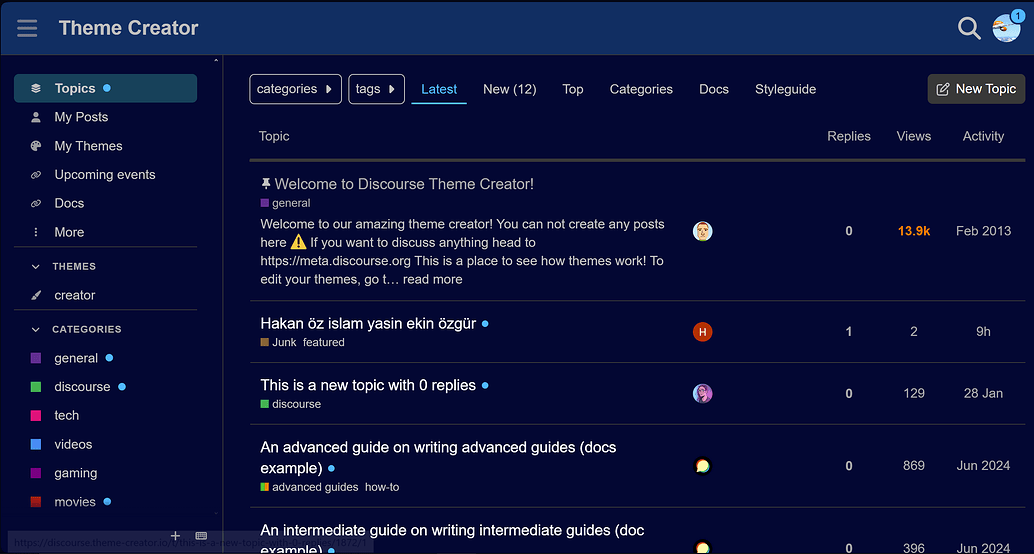The image size is (1034, 554).
Task: Click the keyboard shortcuts icon
Action: (x=201, y=536)
